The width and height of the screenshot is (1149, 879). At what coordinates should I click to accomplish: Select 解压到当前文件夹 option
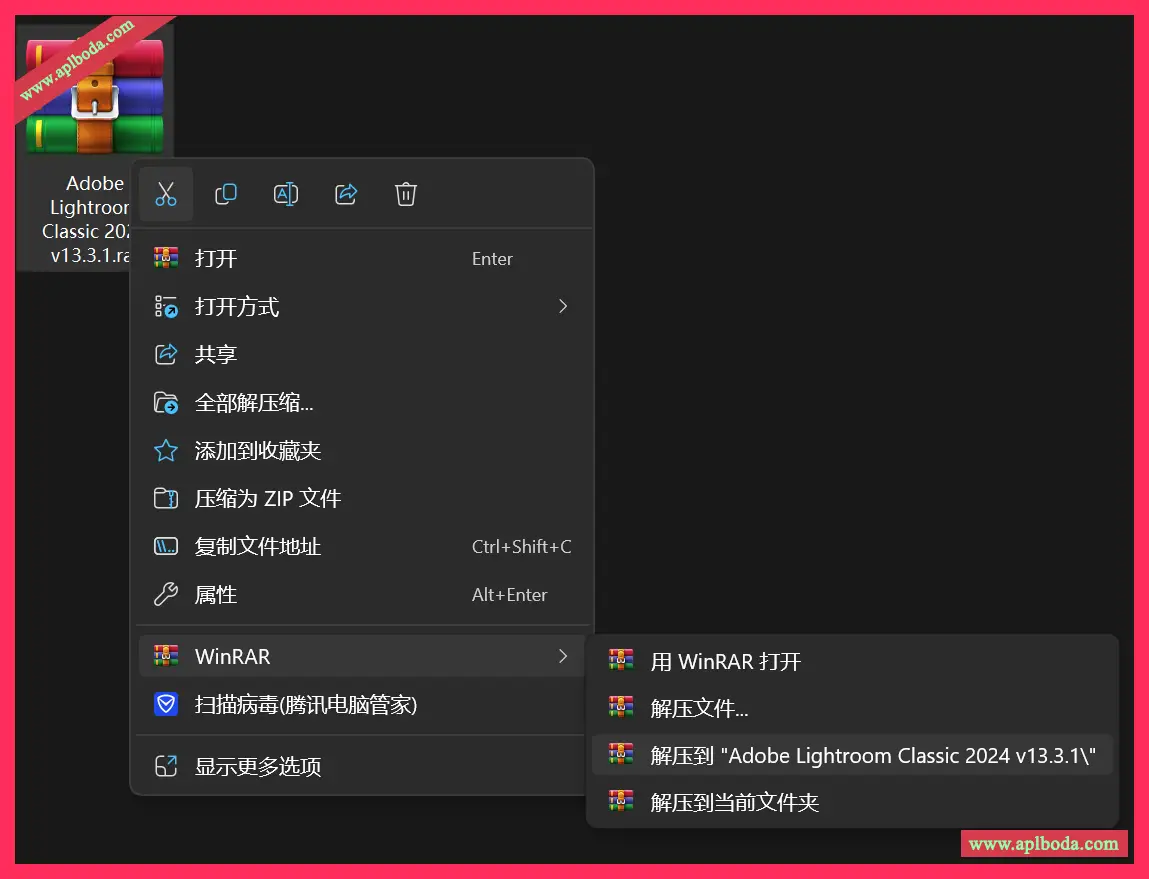click(x=735, y=802)
